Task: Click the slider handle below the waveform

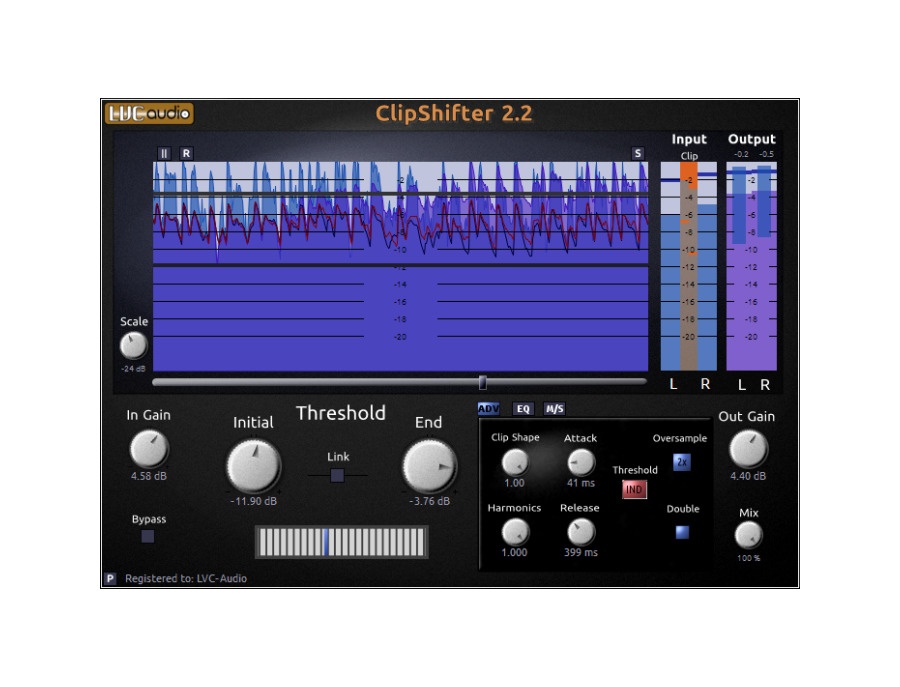Action: (x=483, y=382)
